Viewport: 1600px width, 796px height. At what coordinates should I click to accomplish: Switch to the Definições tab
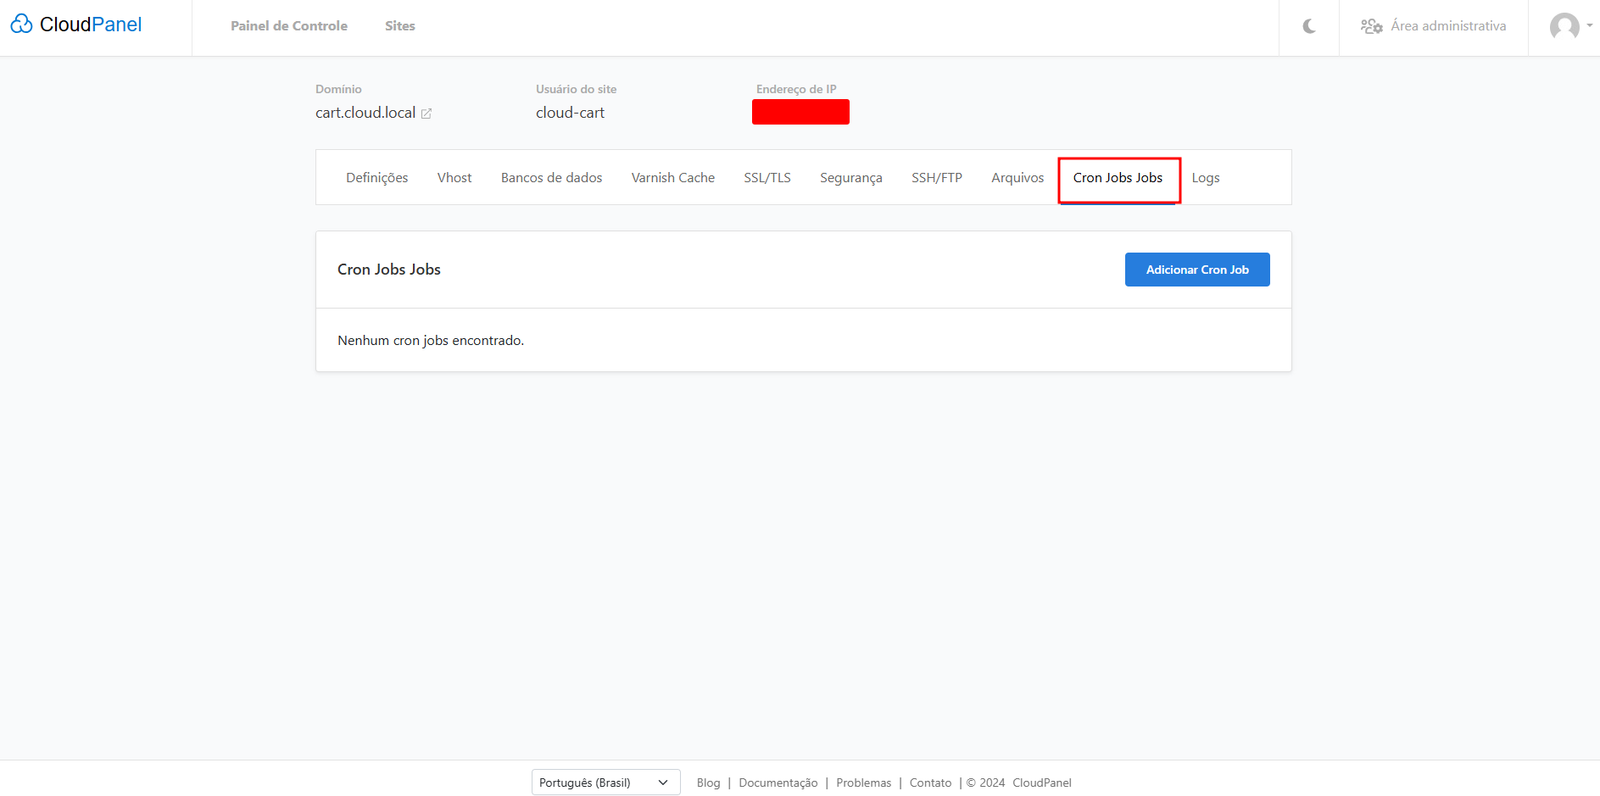[377, 178]
